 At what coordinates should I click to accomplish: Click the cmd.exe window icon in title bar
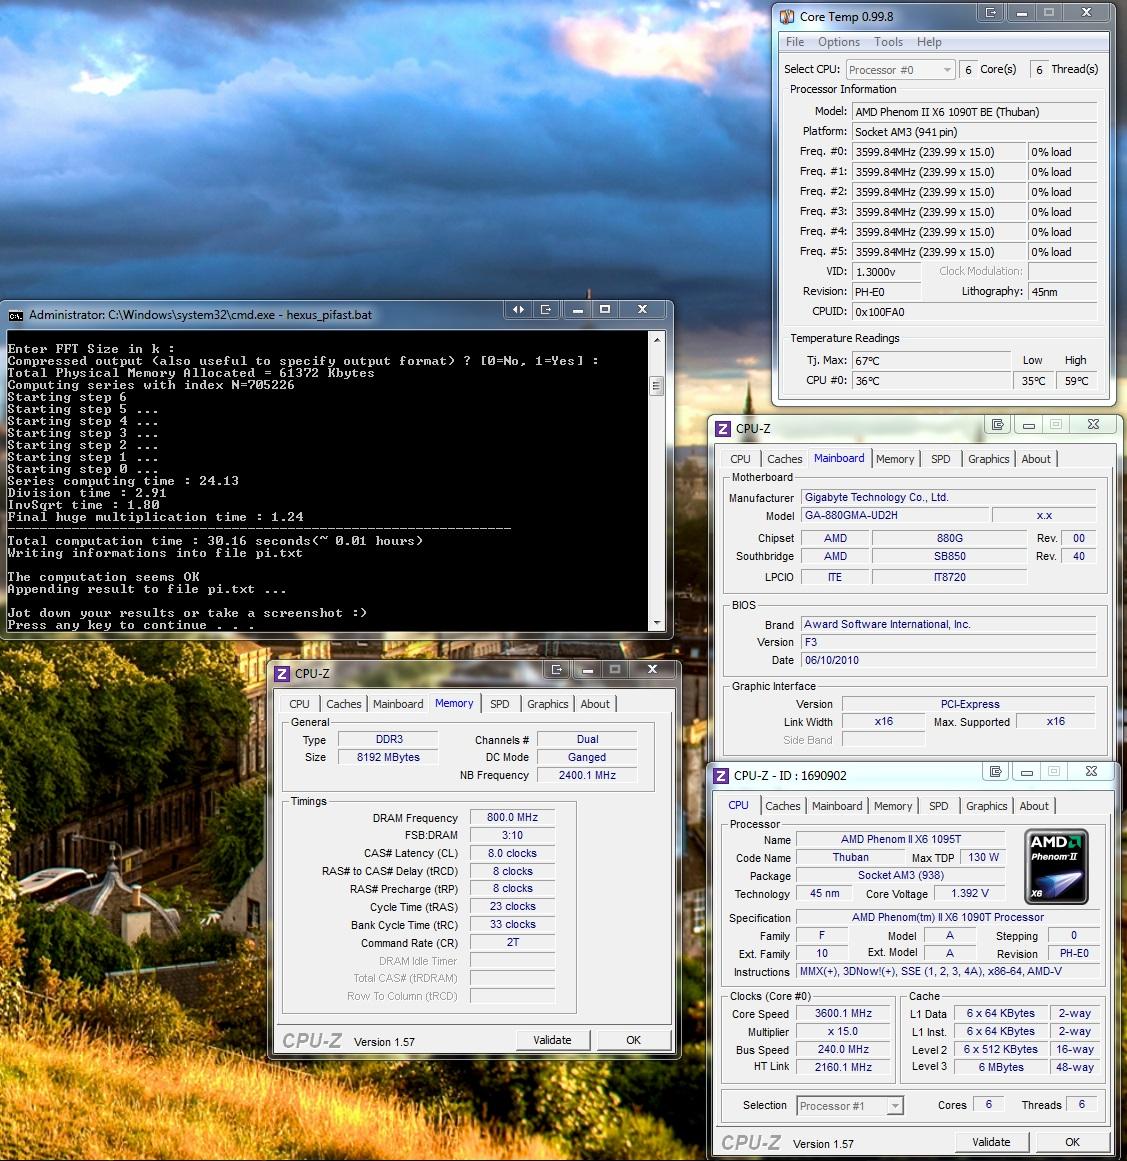coord(16,315)
